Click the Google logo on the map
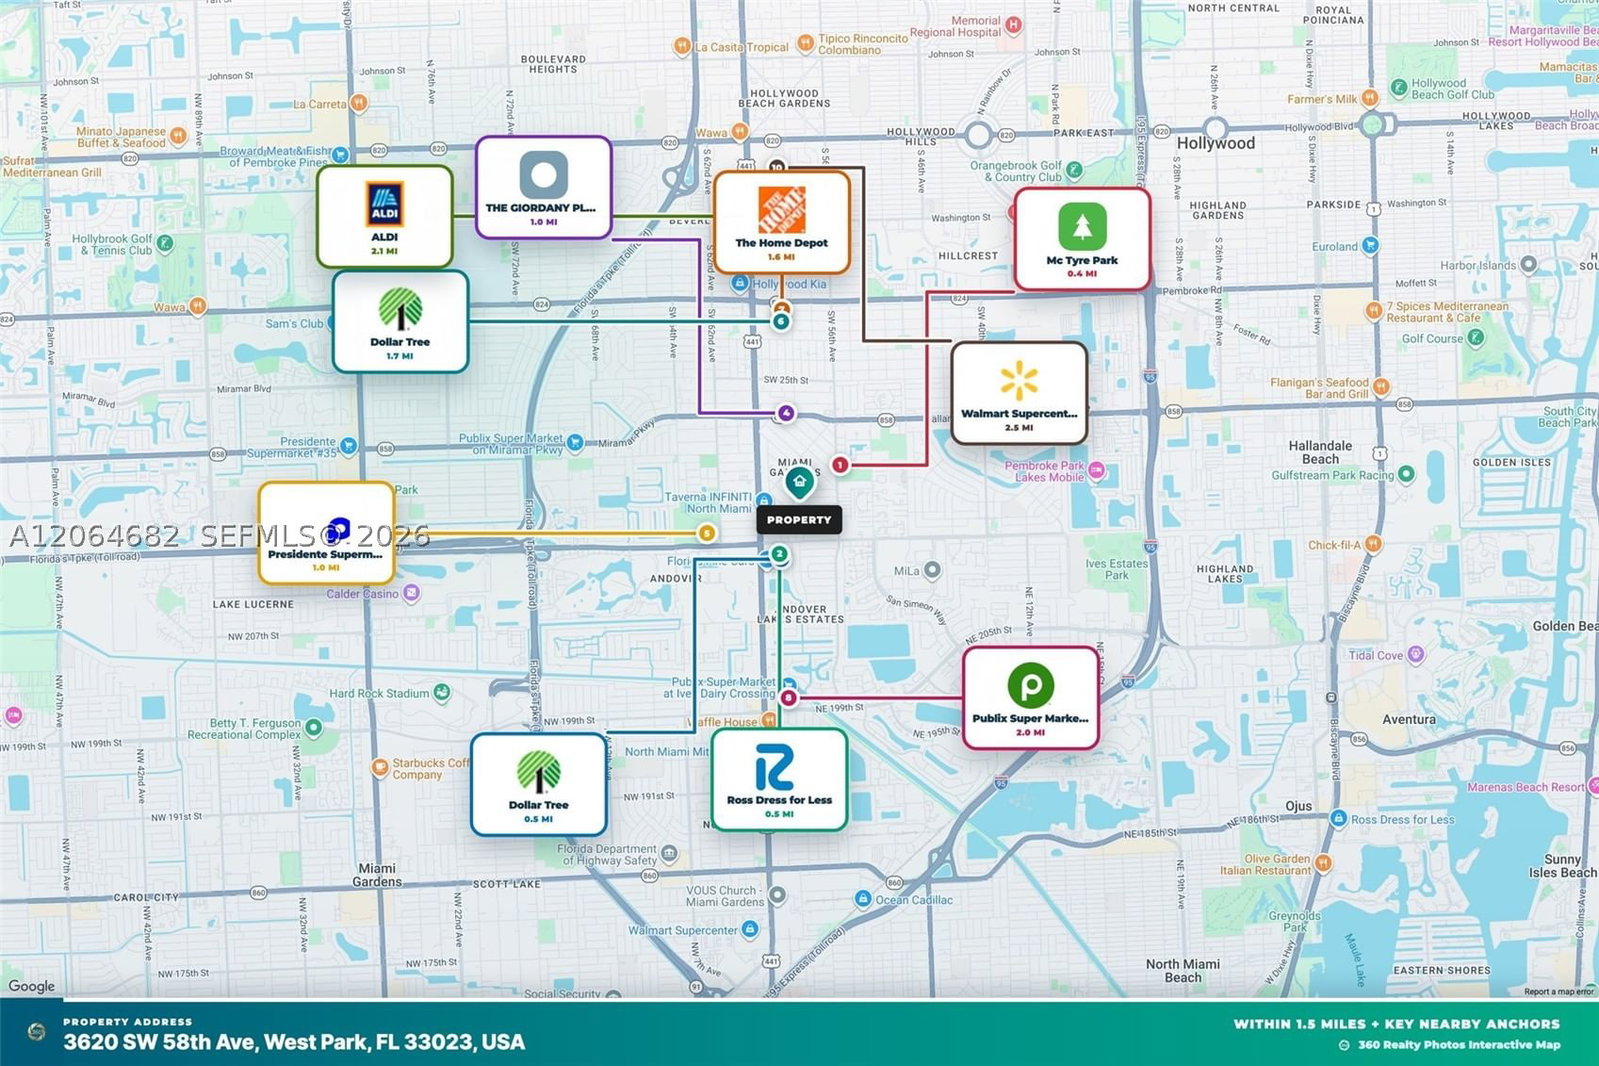Viewport: 1599px width, 1066px height. click(32, 986)
